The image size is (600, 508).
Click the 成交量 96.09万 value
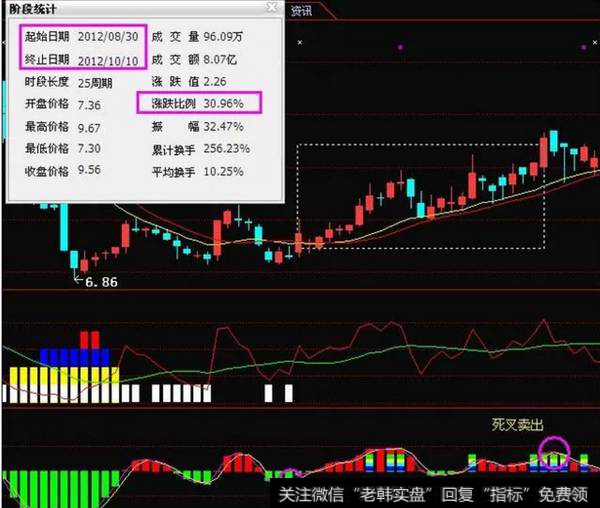(223, 37)
